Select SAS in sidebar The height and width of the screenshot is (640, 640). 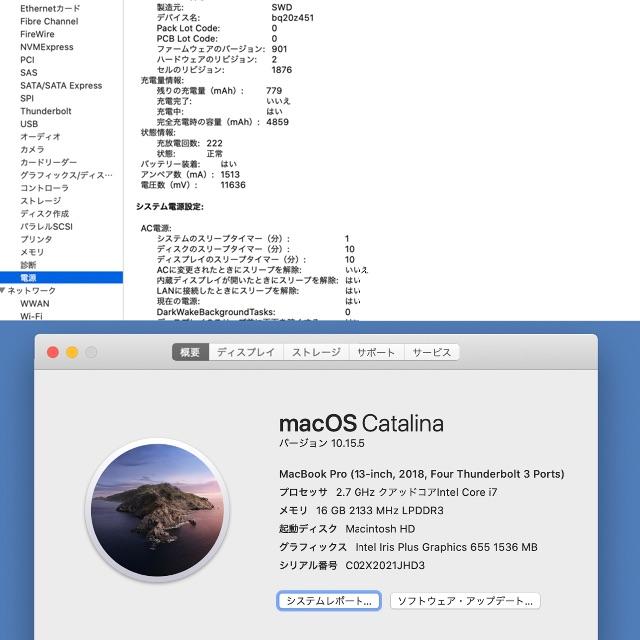click(x=29, y=73)
